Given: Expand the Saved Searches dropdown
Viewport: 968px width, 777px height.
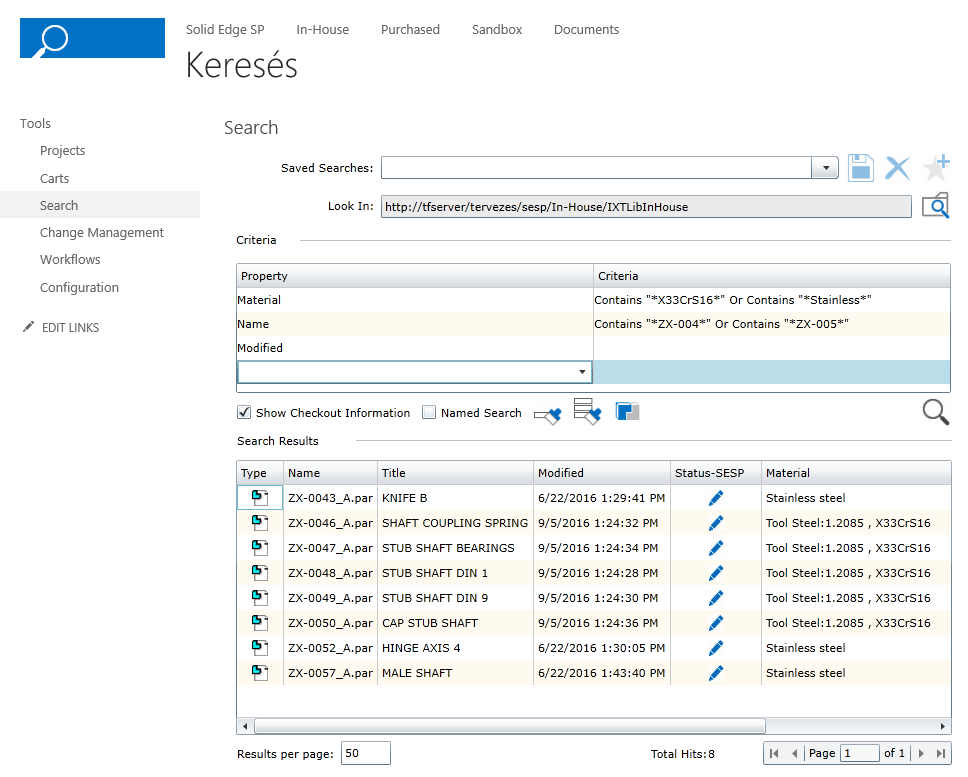Looking at the screenshot, I should click(825, 168).
